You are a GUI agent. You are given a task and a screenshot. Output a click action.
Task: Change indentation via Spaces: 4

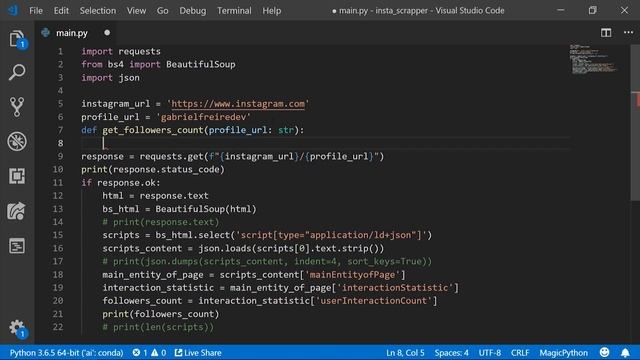[x=451, y=352]
